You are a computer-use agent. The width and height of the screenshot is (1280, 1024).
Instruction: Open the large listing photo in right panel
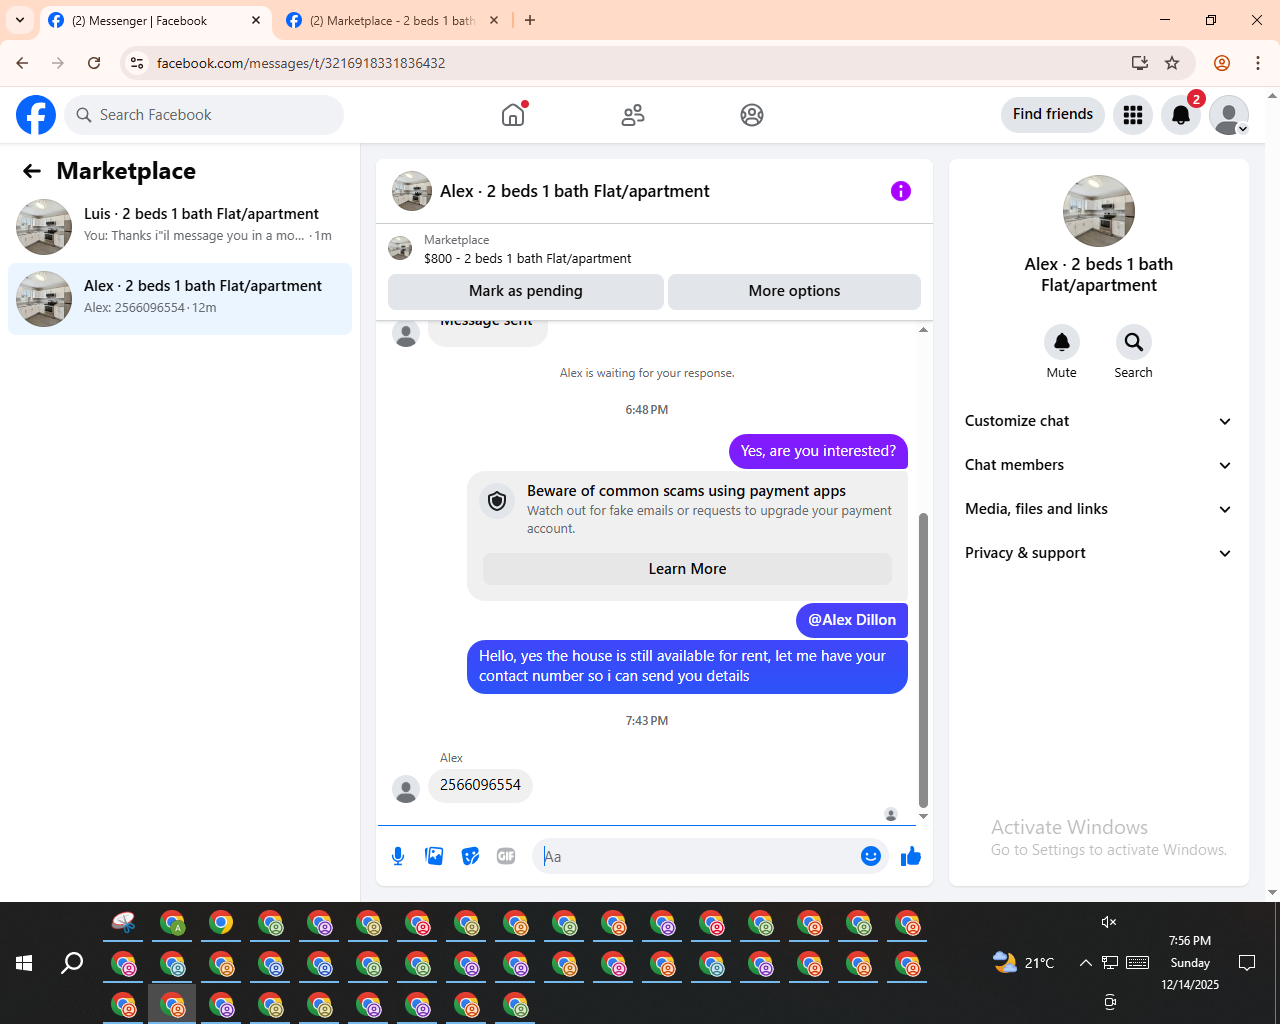point(1099,211)
